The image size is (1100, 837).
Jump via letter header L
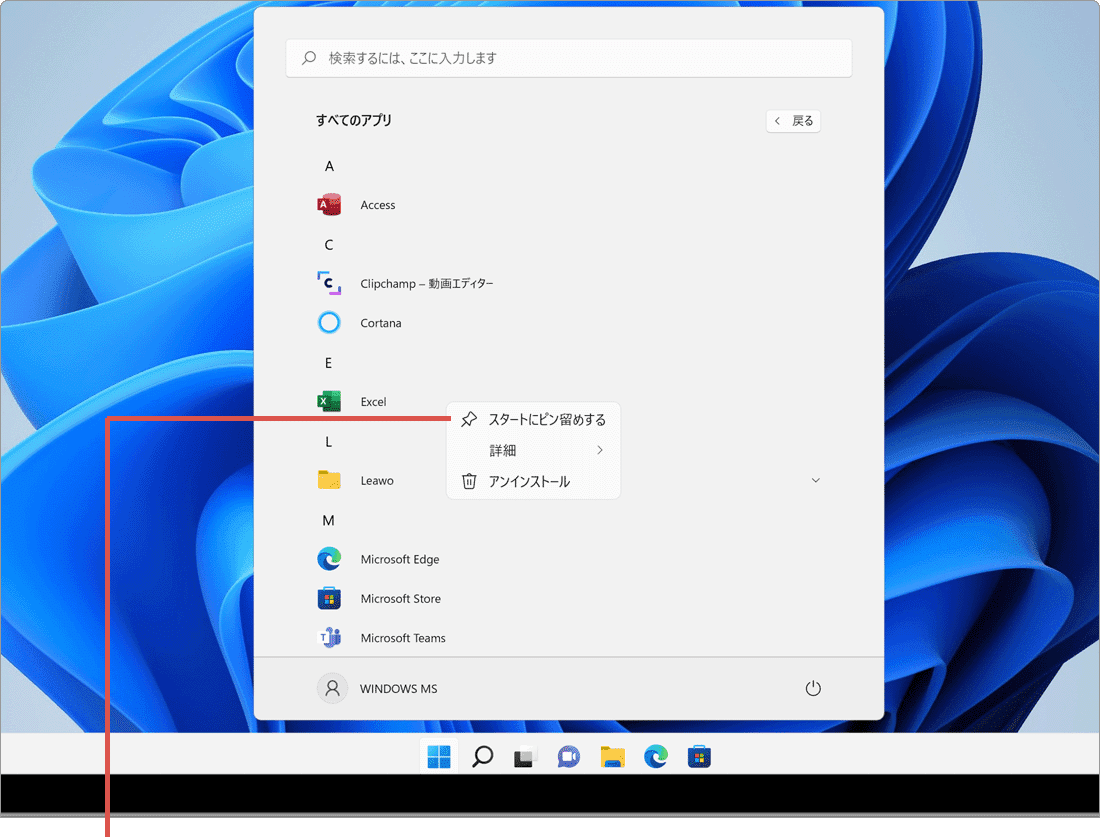coord(328,442)
